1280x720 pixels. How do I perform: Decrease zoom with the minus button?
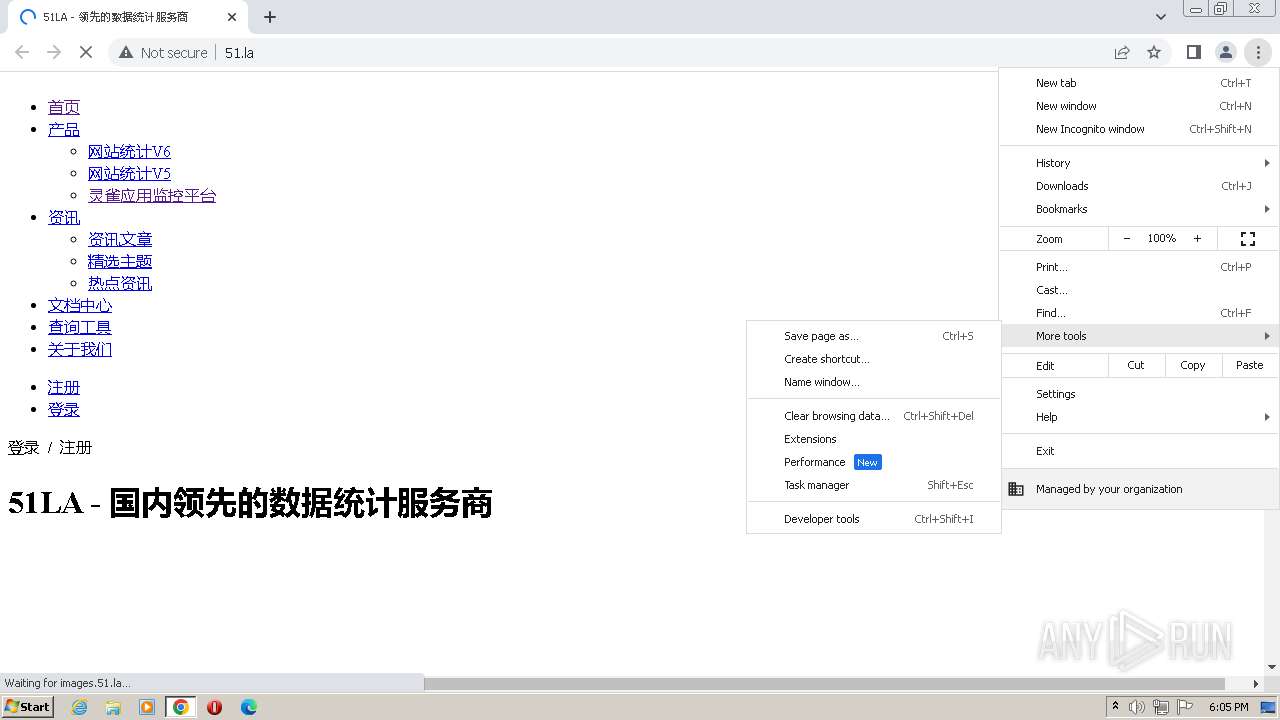click(x=1127, y=239)
